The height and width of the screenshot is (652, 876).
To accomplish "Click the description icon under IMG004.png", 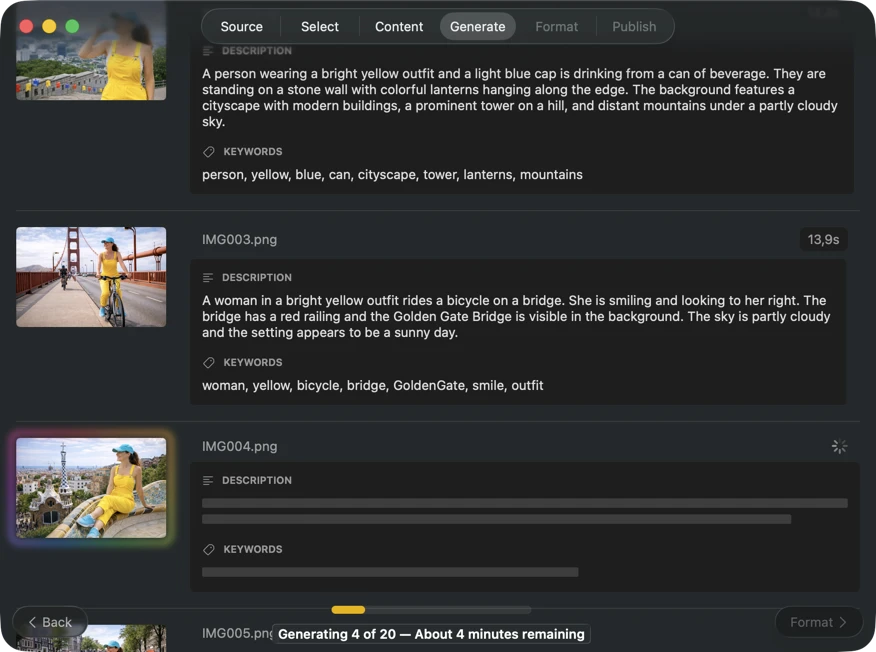I will [208, 481].
